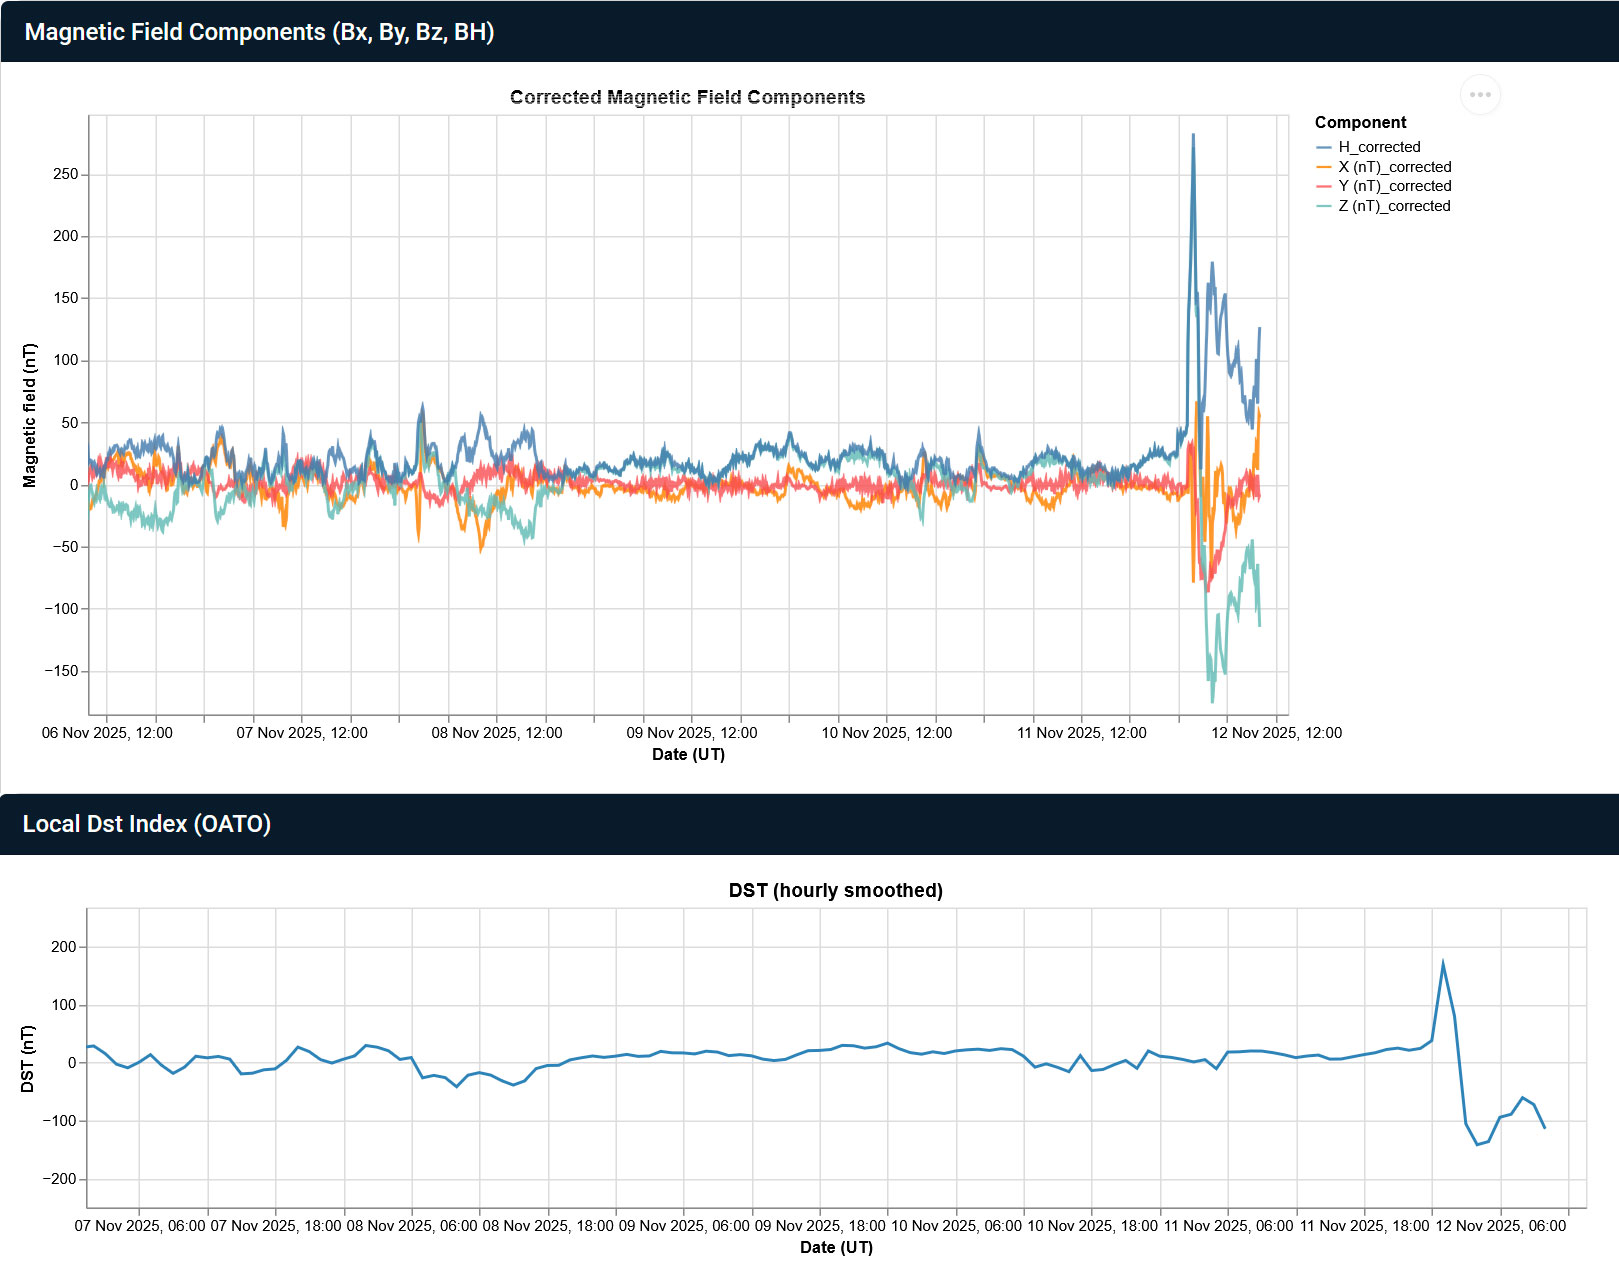Click the DST peak near 12 Nov
The width and height of the screenshot is (1619, 1286).
tap(1442, 963)
